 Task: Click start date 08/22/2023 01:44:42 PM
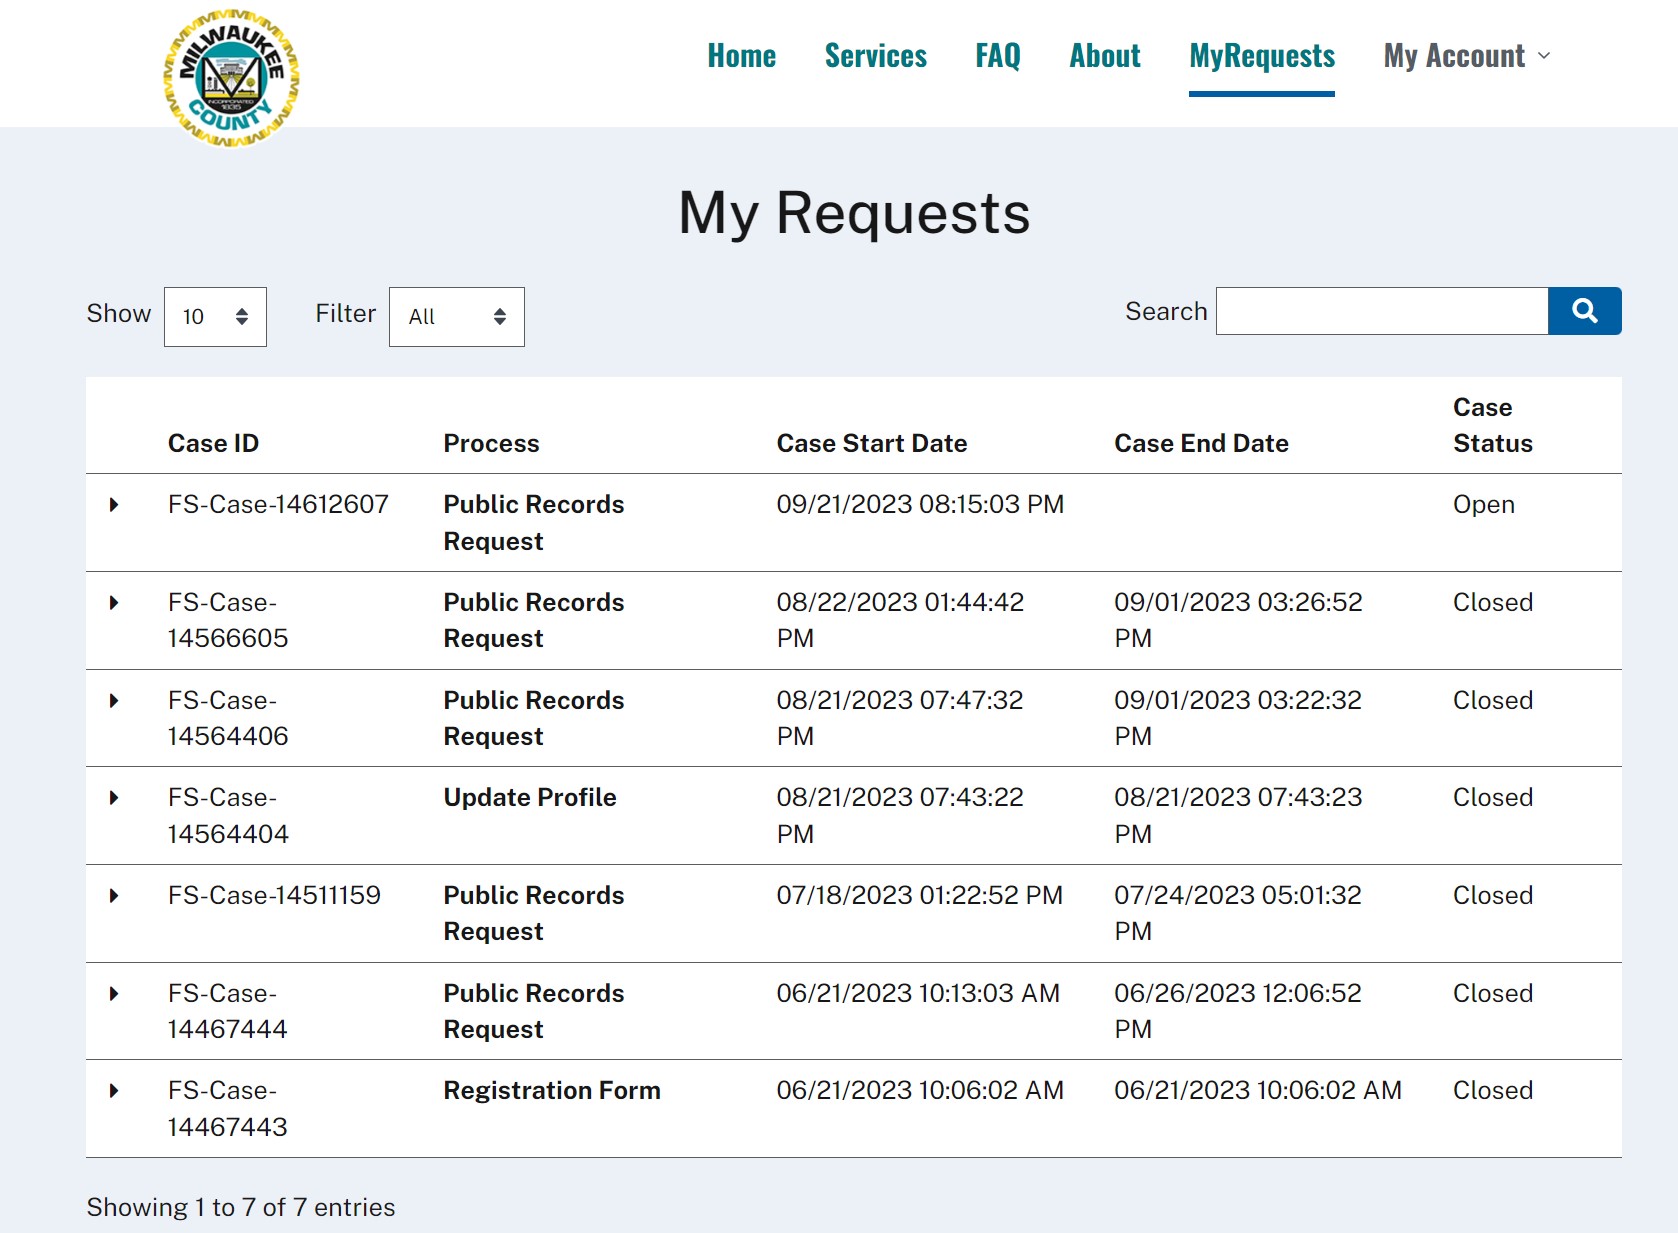click(x=900, y=620)
